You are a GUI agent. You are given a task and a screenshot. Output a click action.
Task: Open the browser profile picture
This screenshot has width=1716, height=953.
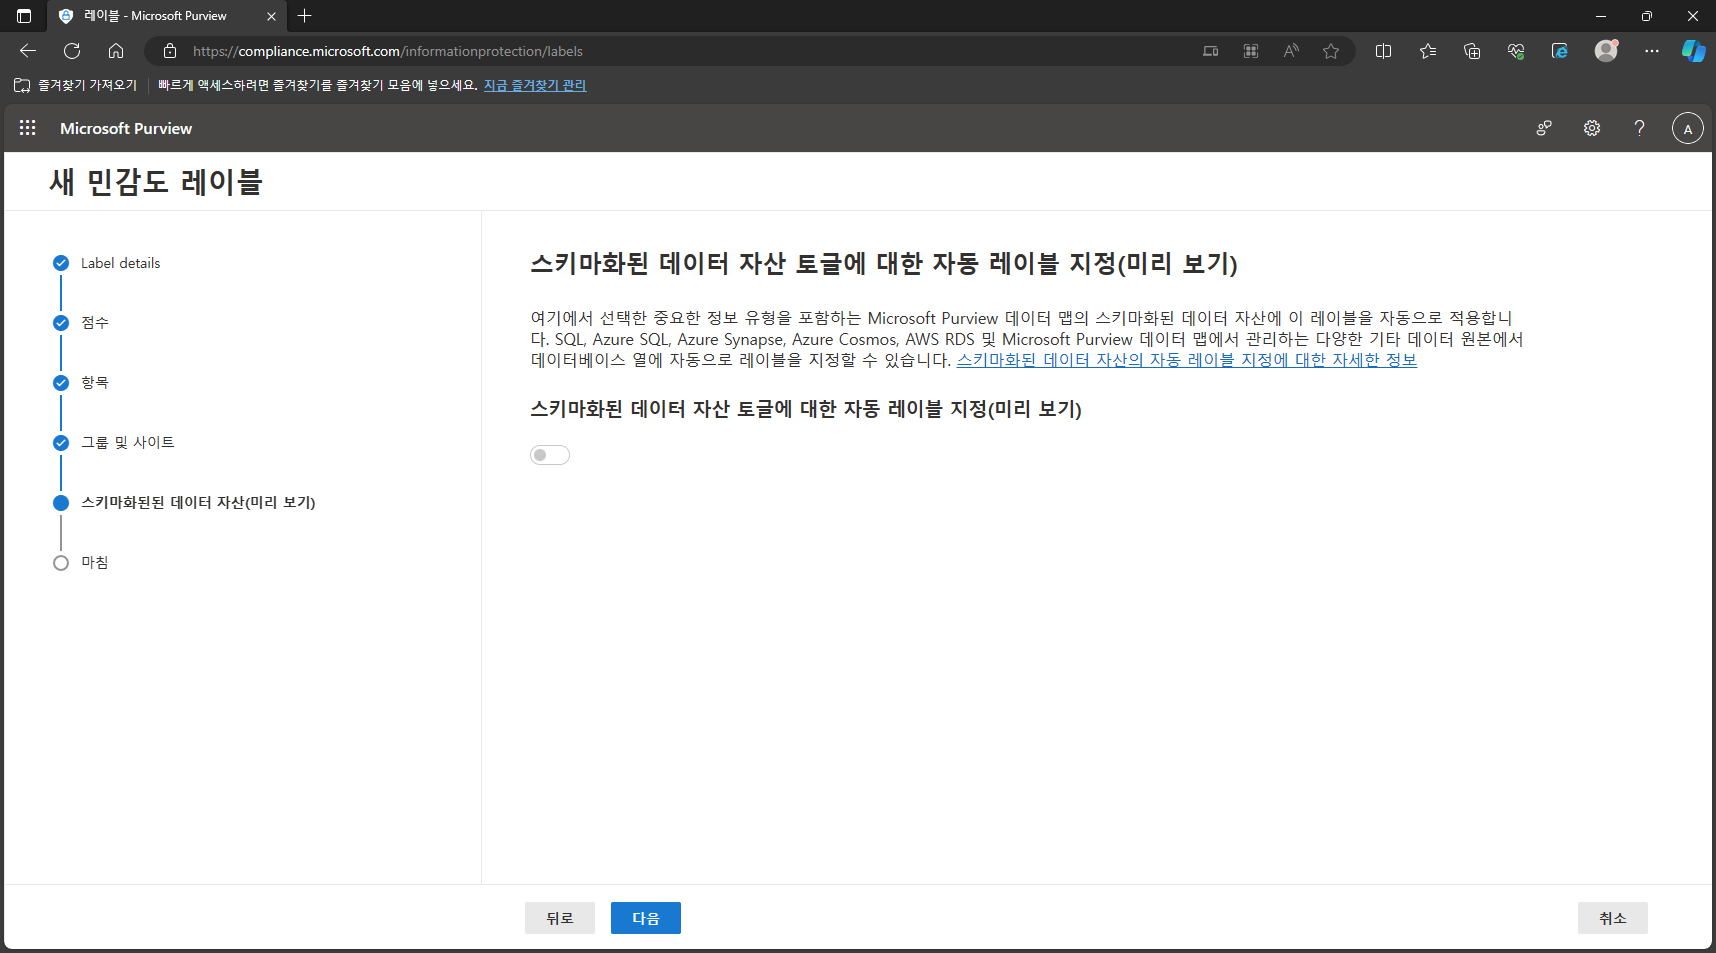1606,51
